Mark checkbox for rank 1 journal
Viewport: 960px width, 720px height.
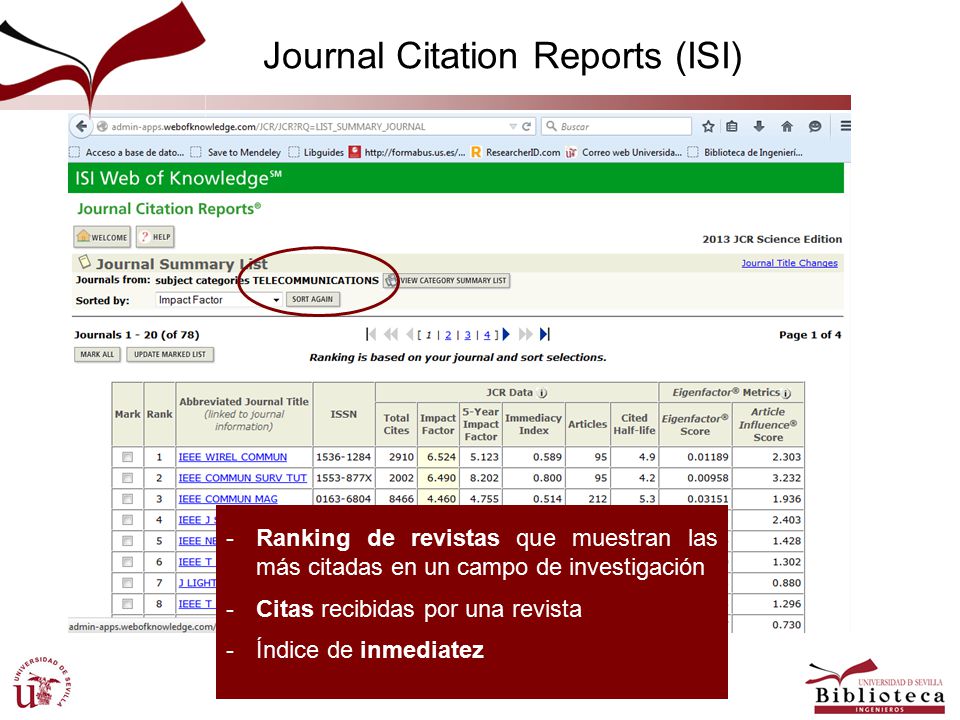point(127,457)
